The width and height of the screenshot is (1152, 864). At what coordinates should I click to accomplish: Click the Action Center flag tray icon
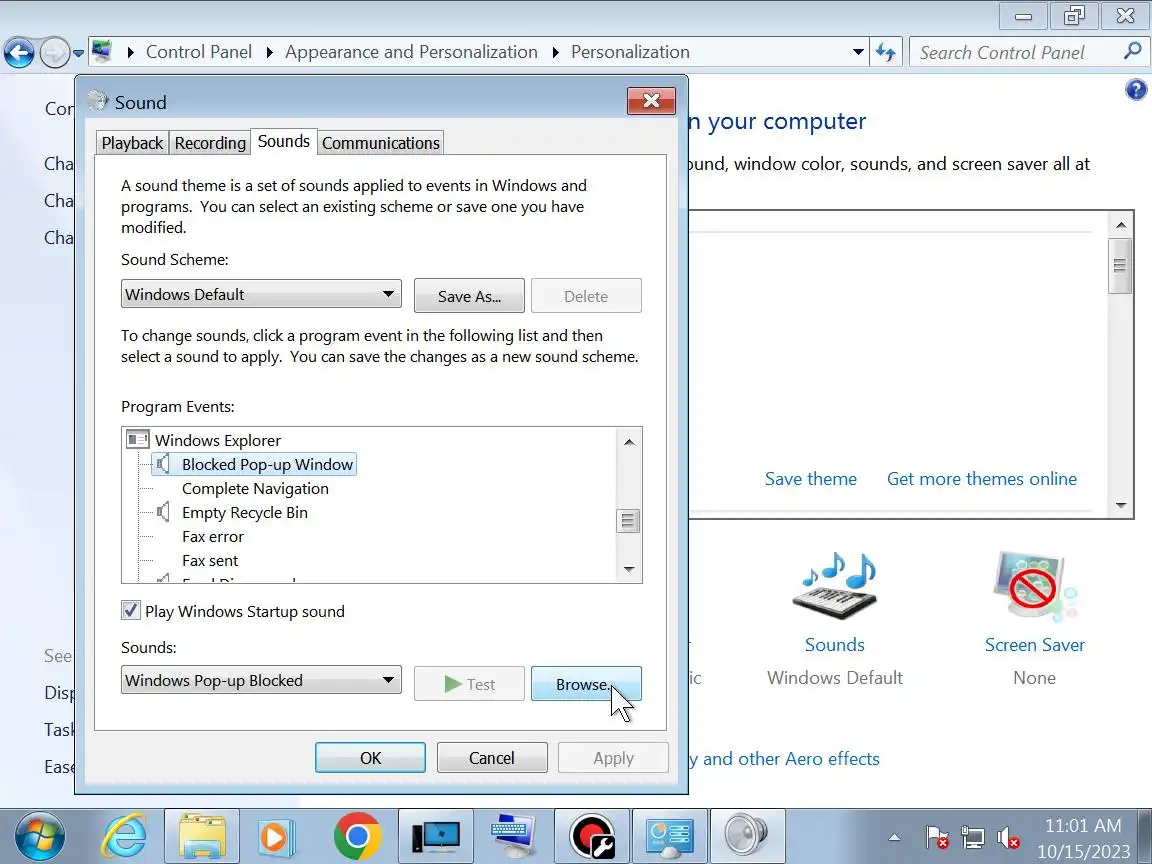pyautogui.click(x=936, y=837)
